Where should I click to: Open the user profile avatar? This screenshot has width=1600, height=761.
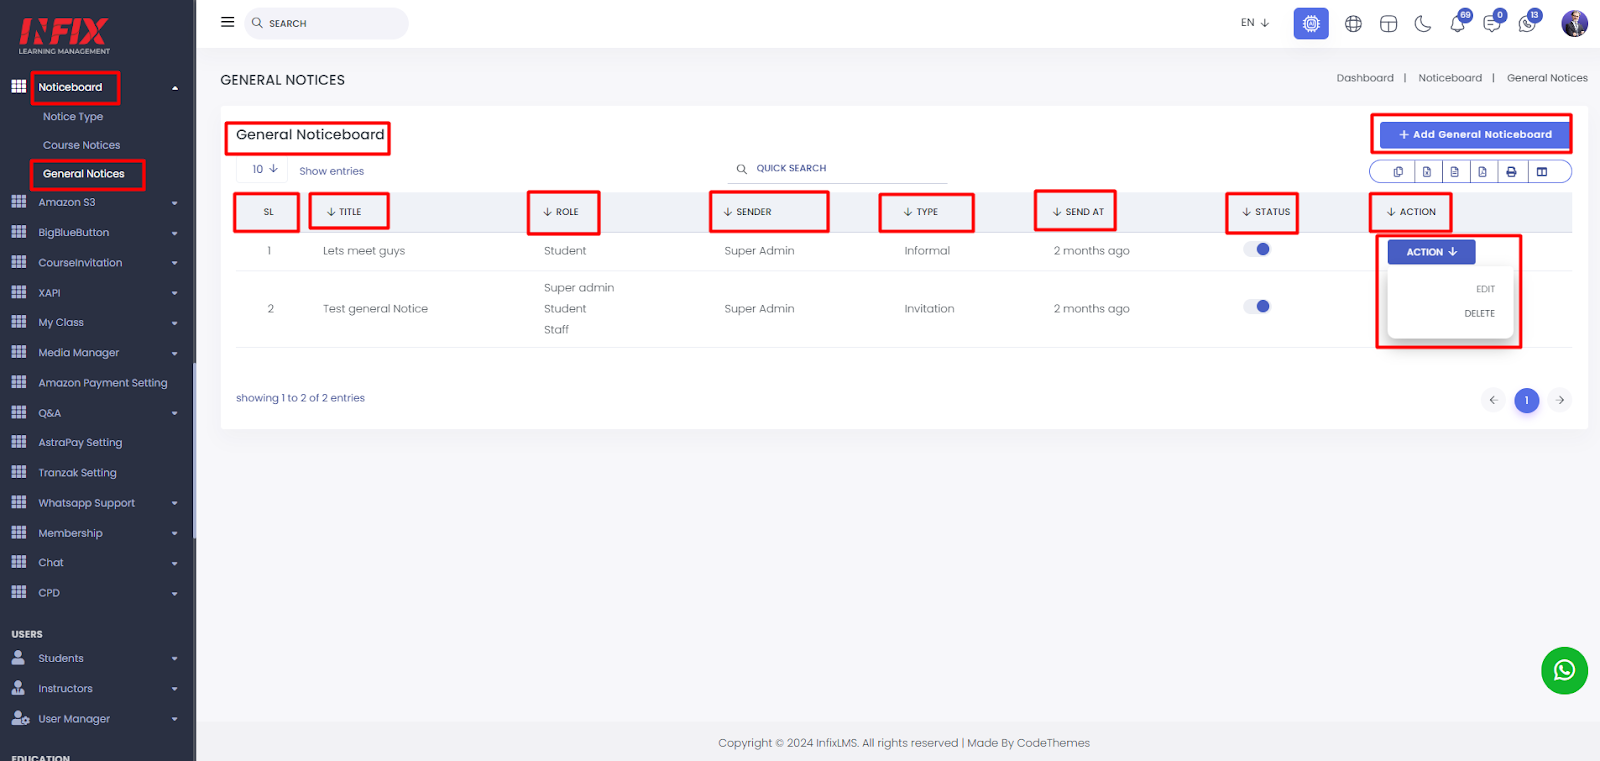tap(1574, 23)
